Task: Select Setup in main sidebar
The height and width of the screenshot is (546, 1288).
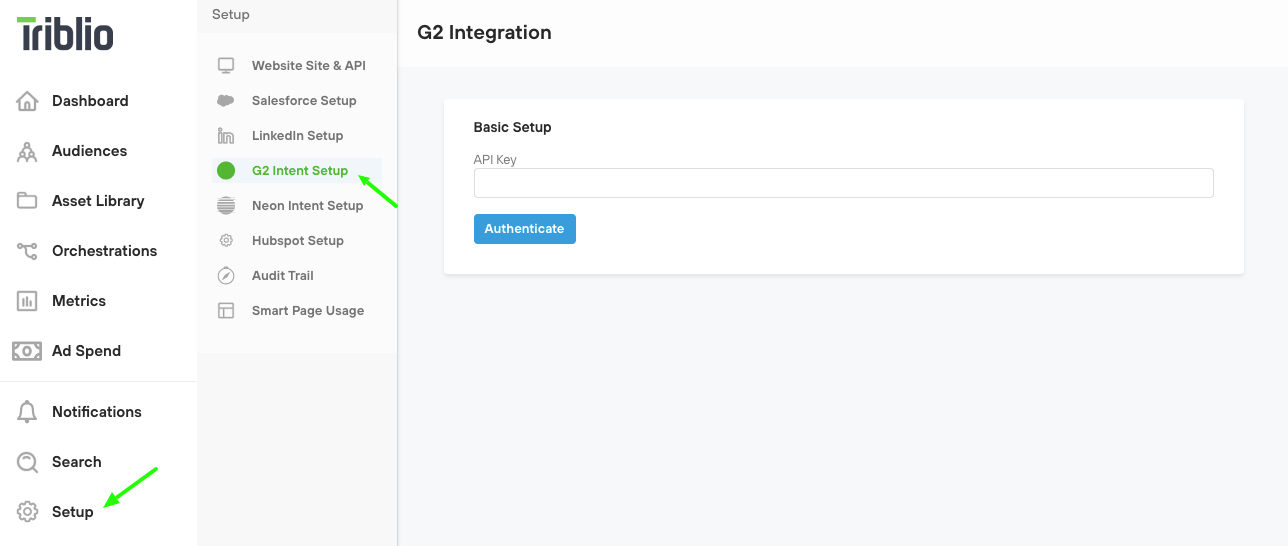Action: pos(73,512)
